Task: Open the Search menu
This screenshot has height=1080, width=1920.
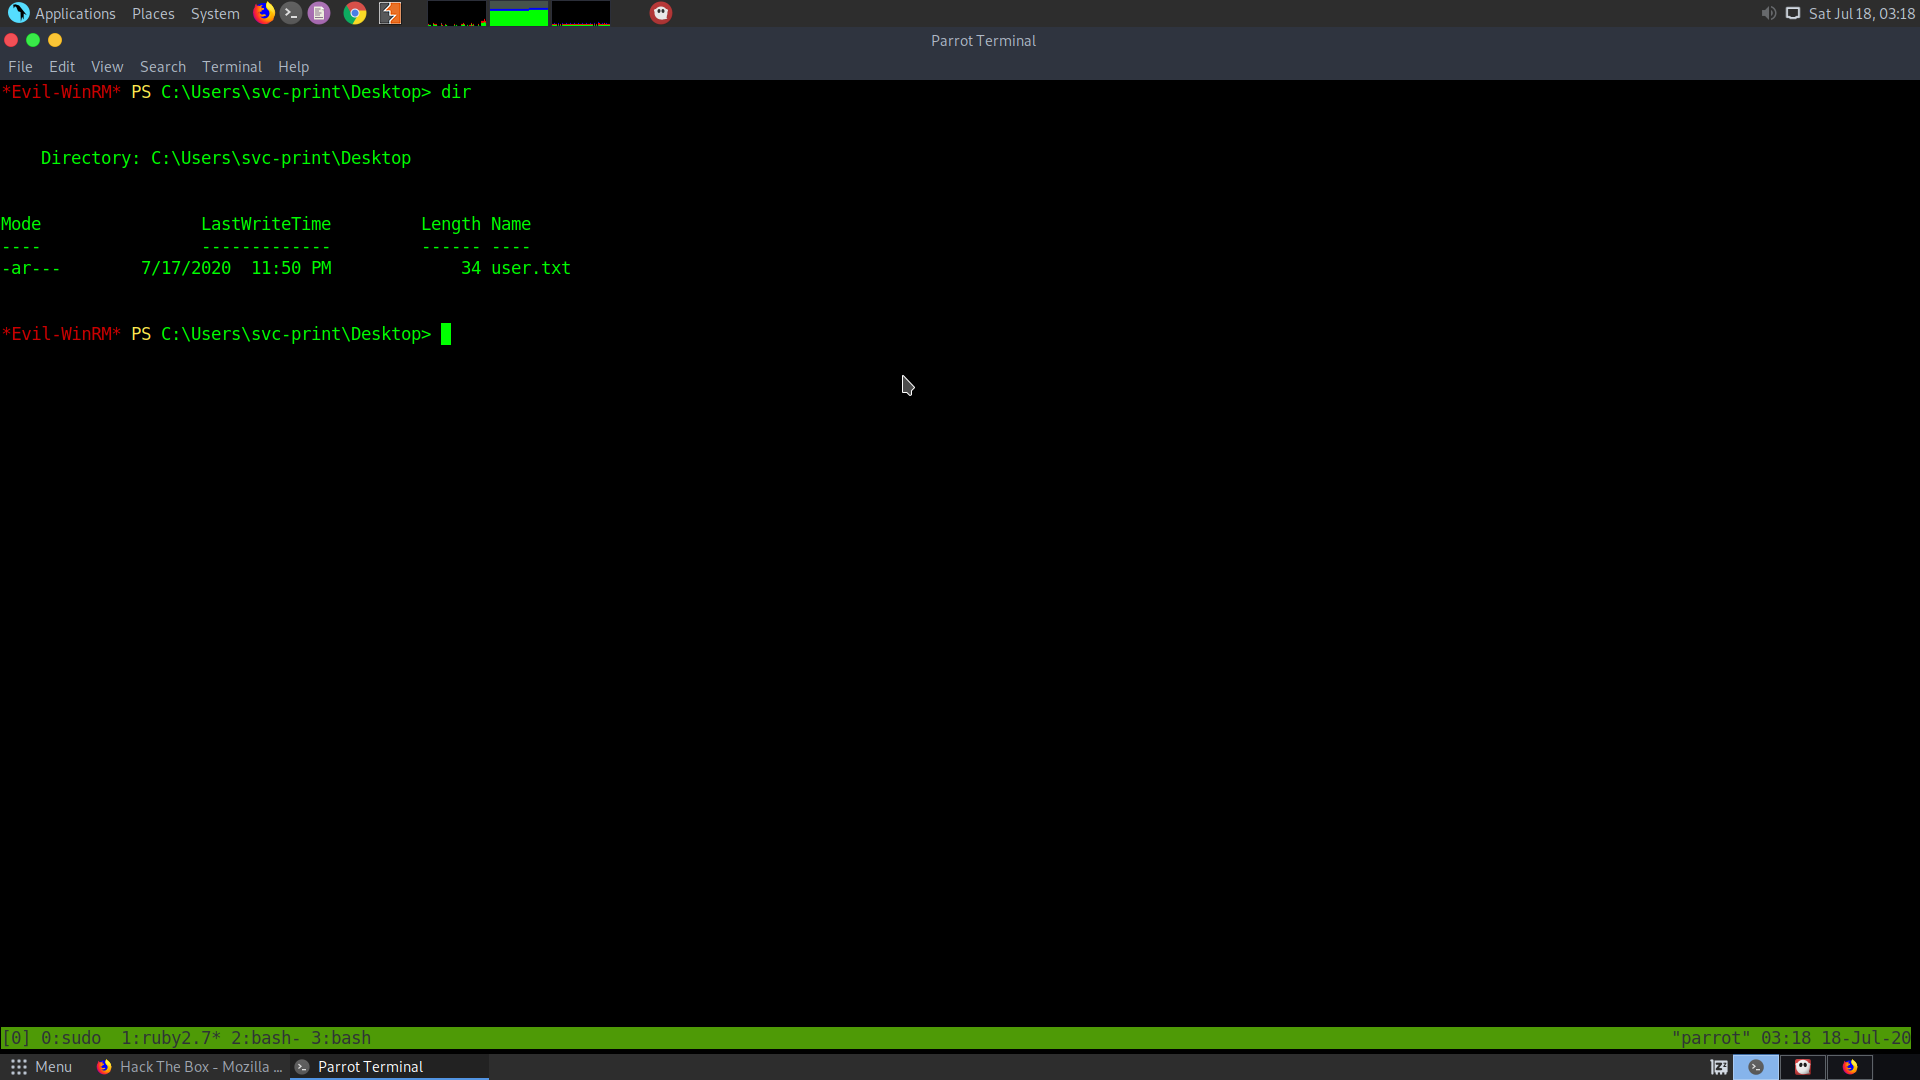Action: pyautogui.click(x=162, y=67)
